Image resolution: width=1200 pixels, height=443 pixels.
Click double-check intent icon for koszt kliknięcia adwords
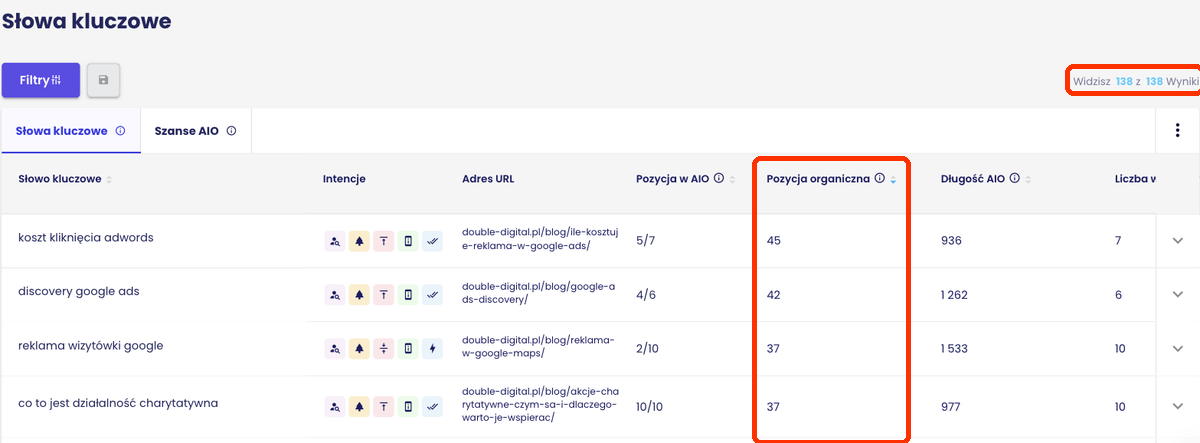pos(432,240)
